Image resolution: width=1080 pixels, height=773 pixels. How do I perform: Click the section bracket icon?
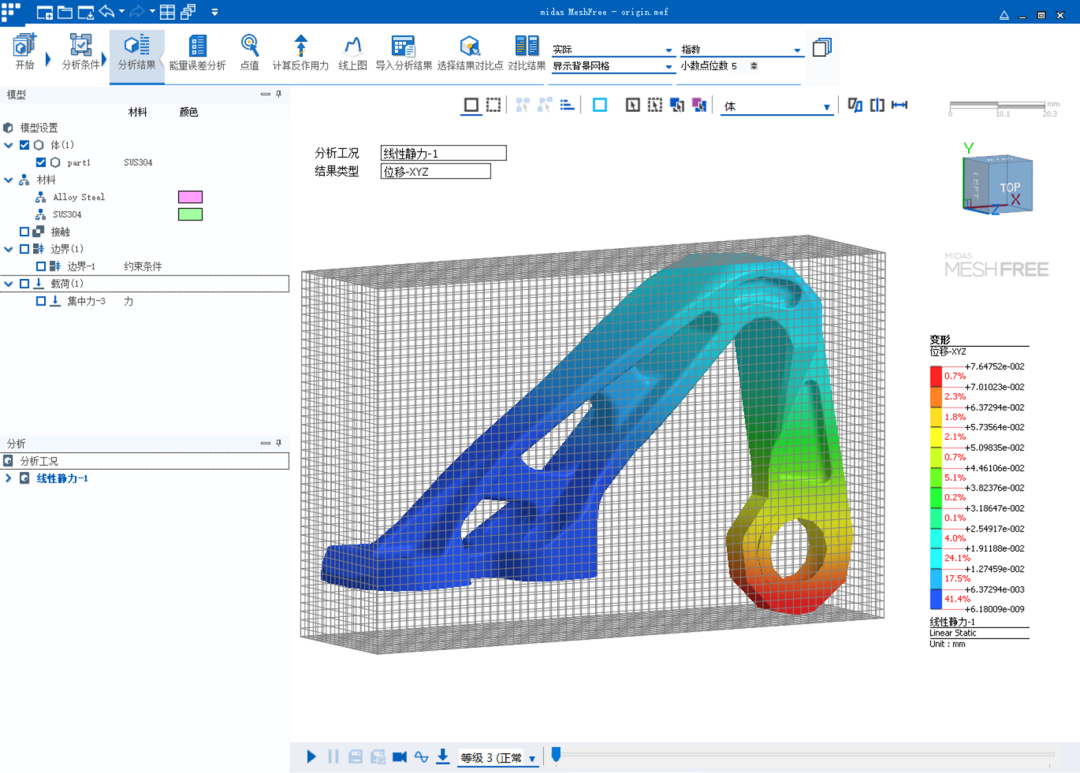(877, 105)
